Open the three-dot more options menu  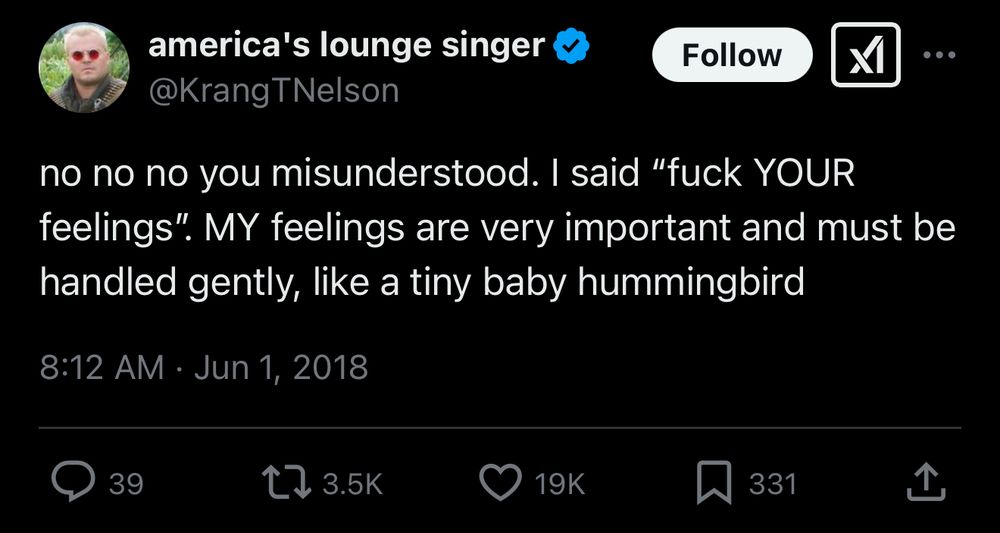click(x=940, y=54)
